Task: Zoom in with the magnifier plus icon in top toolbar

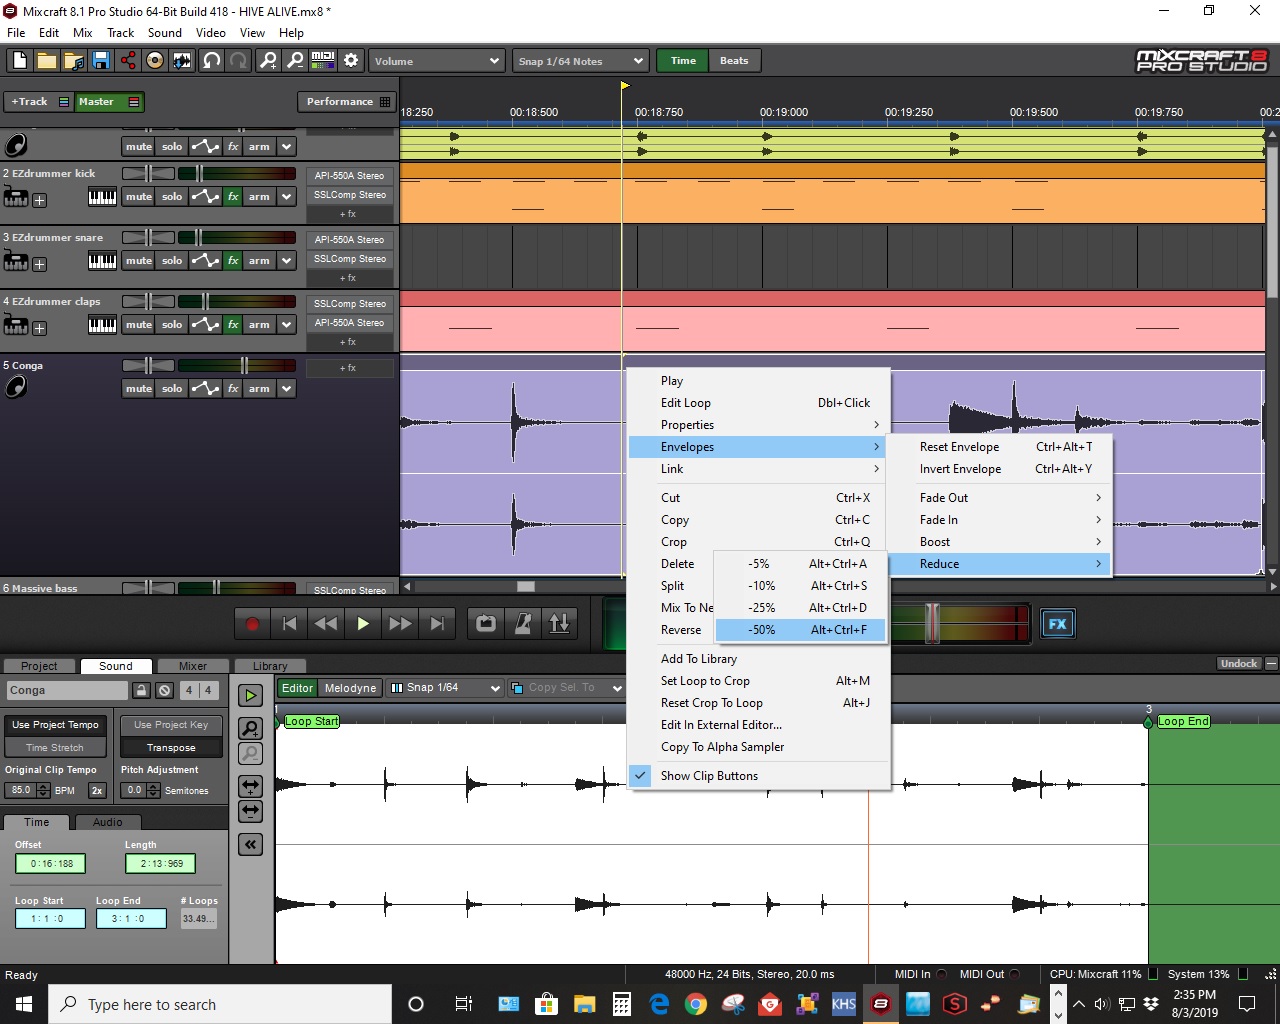Action: (x=268, y=61)
